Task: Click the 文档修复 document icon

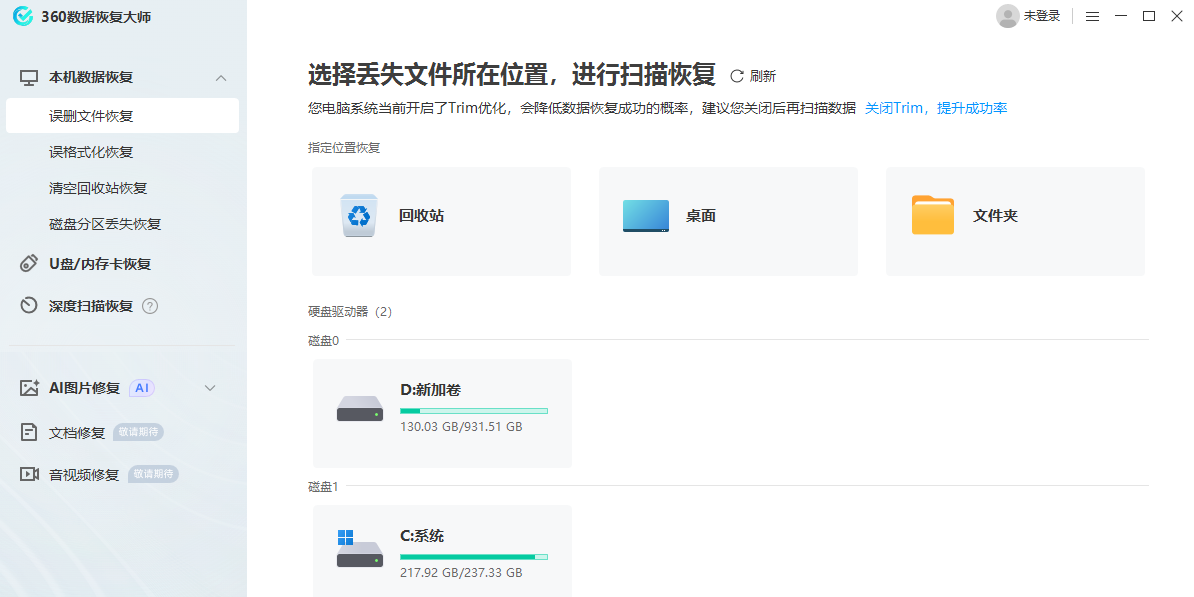Action: click(29, 433)
